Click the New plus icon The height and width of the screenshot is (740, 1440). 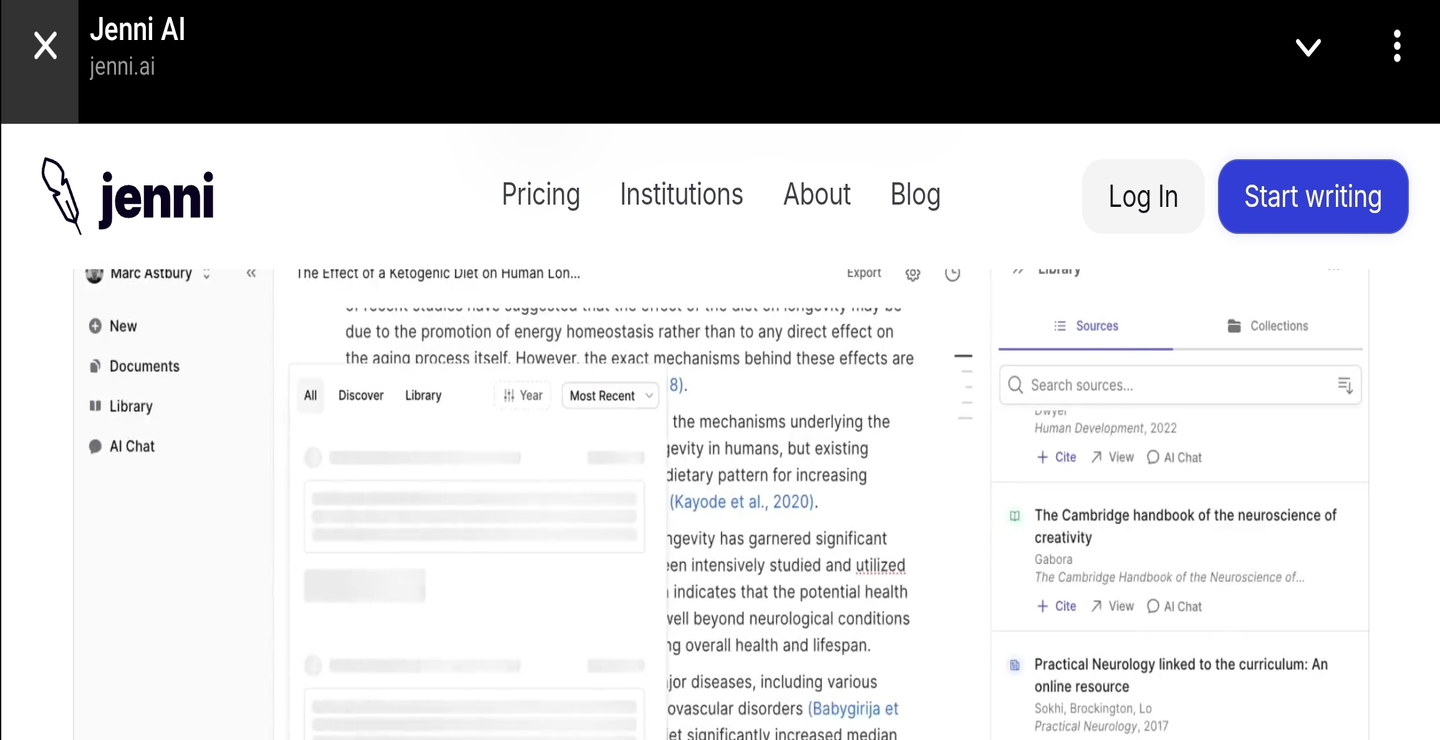click(x=95, y=326)
